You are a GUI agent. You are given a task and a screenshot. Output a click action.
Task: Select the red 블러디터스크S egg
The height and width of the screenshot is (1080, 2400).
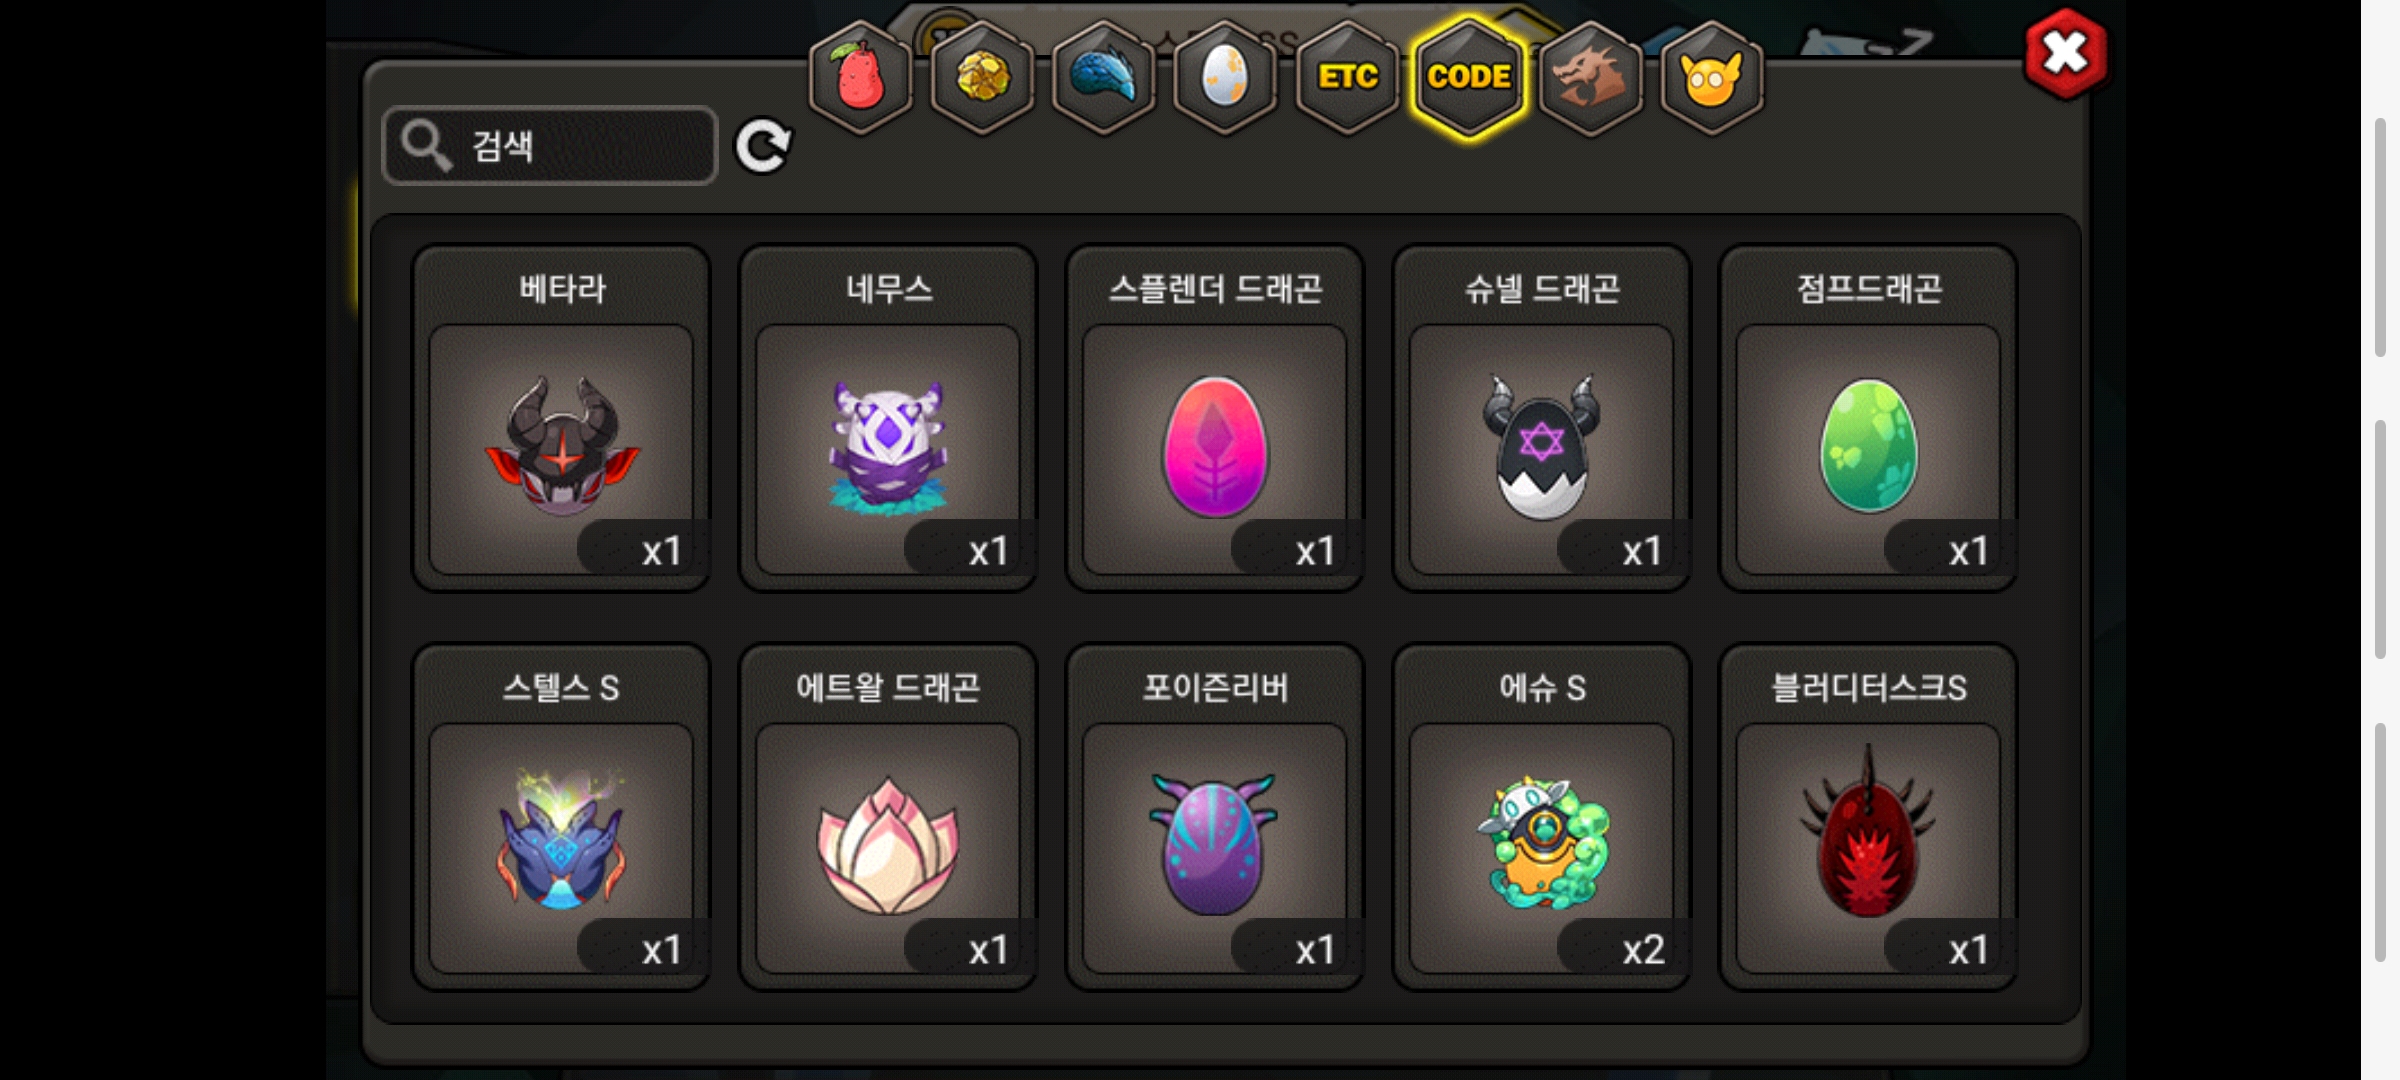coord(1868,817)
